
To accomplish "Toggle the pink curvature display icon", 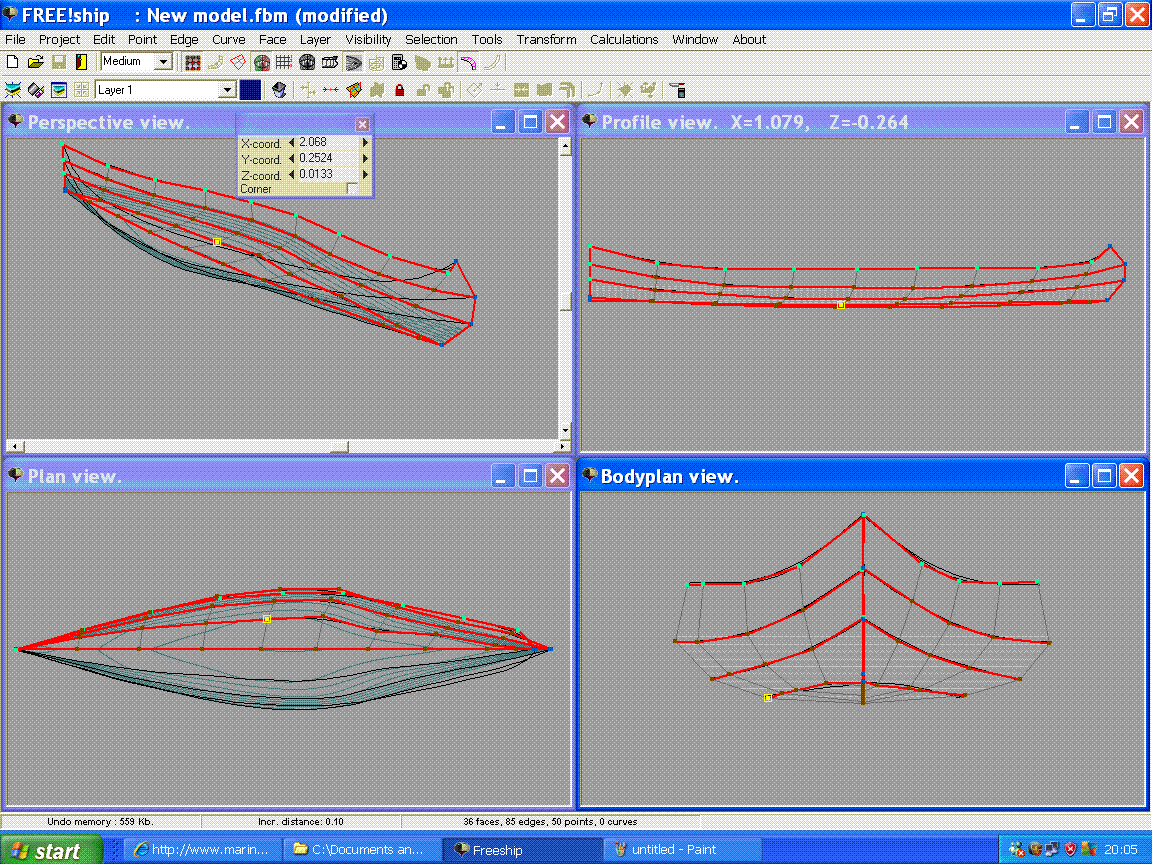I will click(468, 62).
